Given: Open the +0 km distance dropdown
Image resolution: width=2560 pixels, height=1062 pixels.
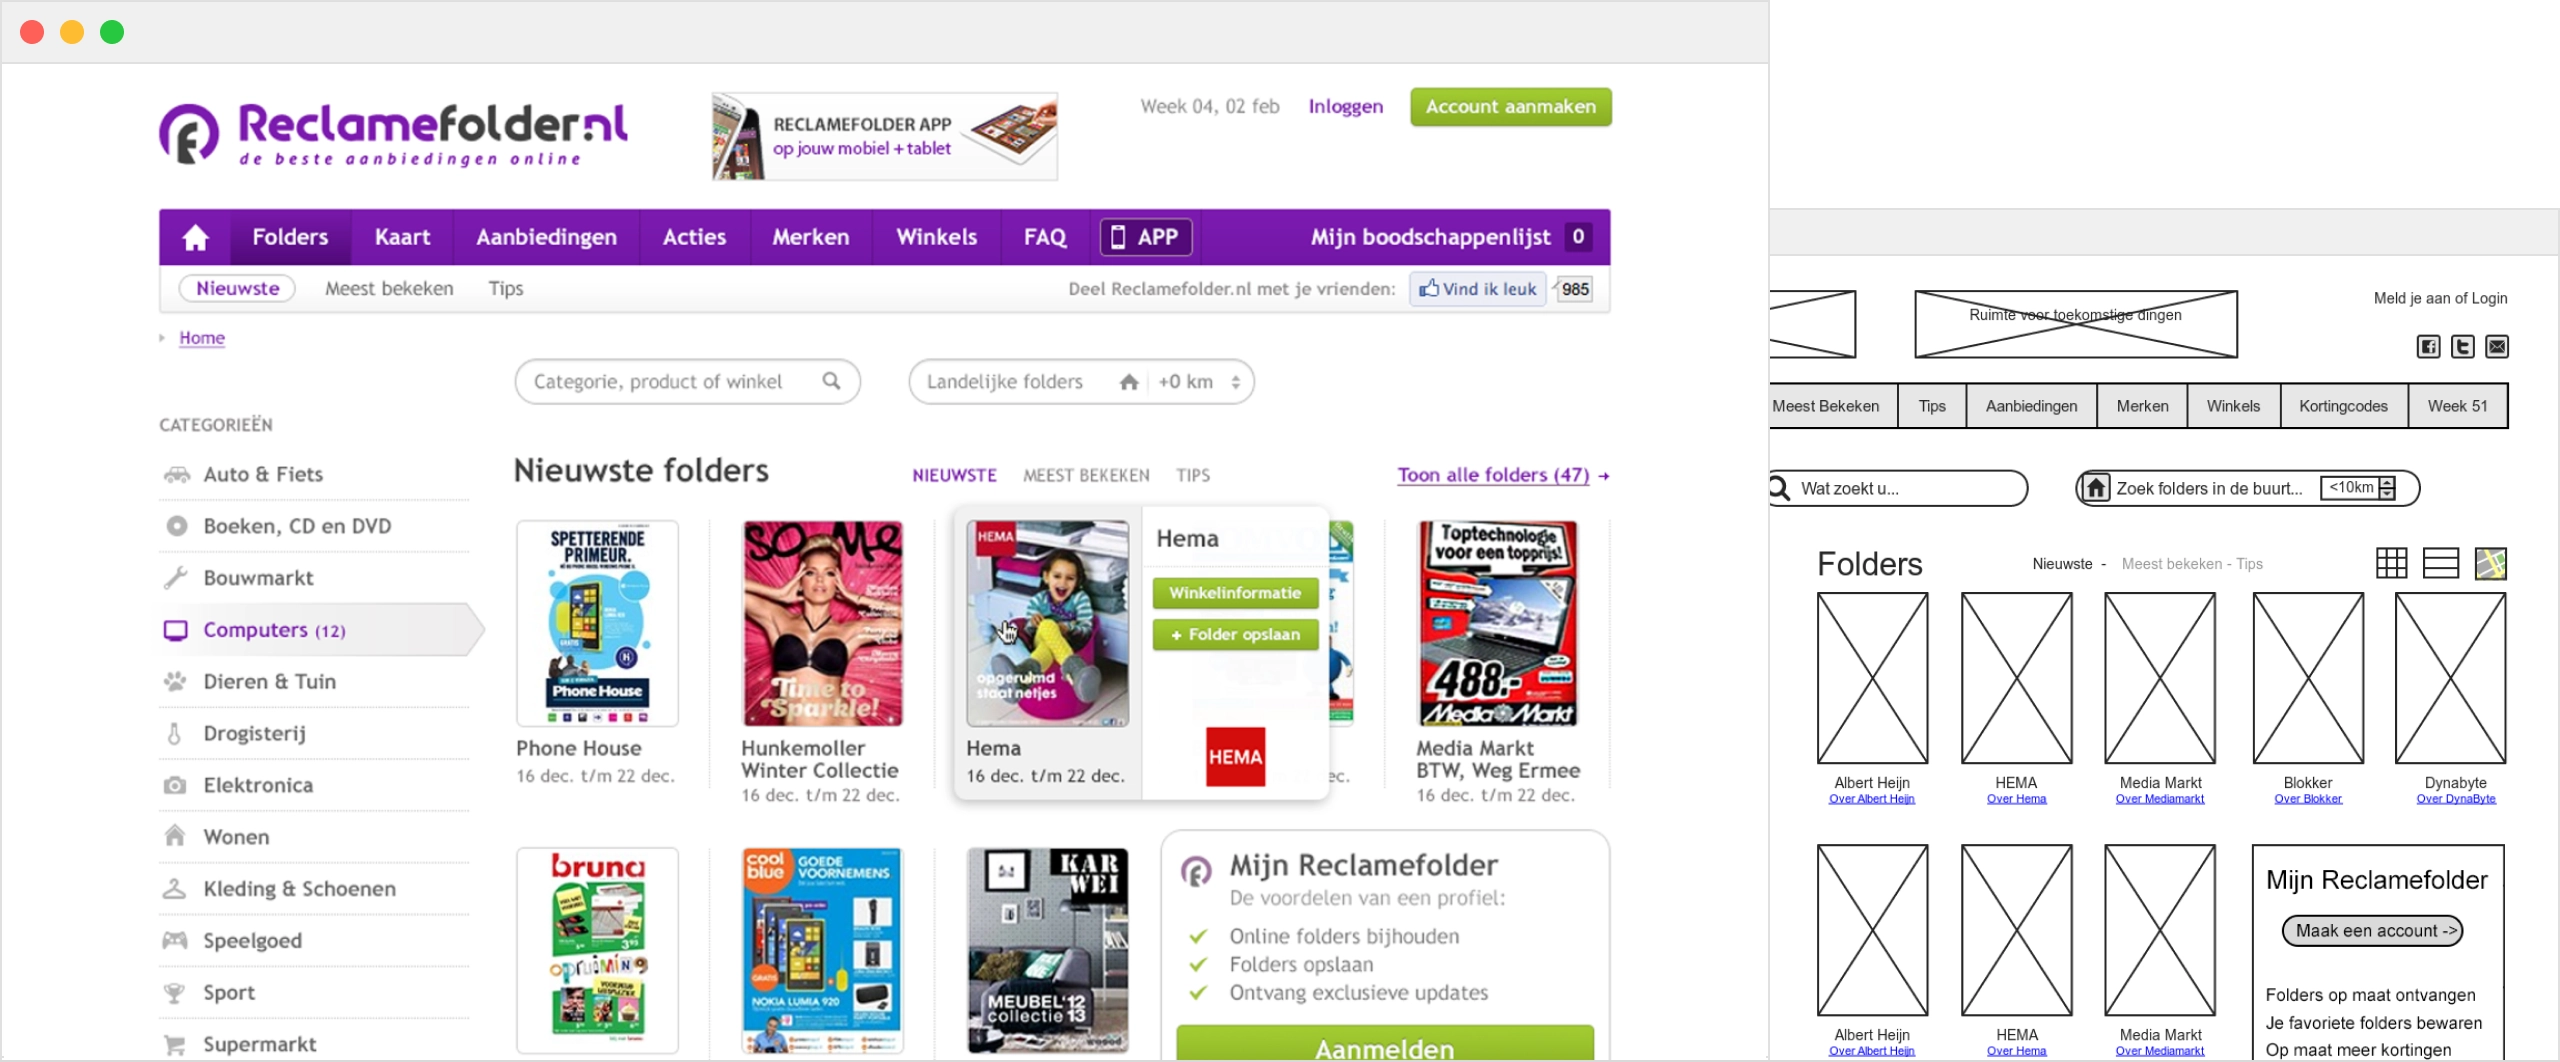Looking at the screenshot, I should 1200,382.
